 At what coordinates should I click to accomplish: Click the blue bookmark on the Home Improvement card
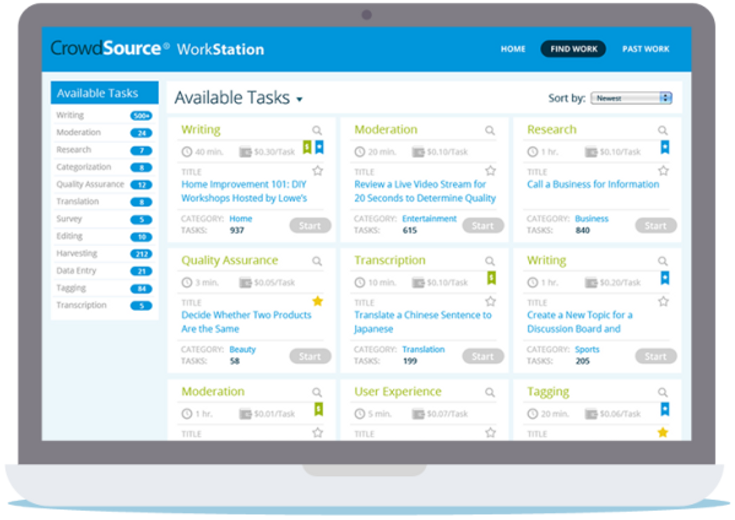pyautogui.click(x=319, y=147)
